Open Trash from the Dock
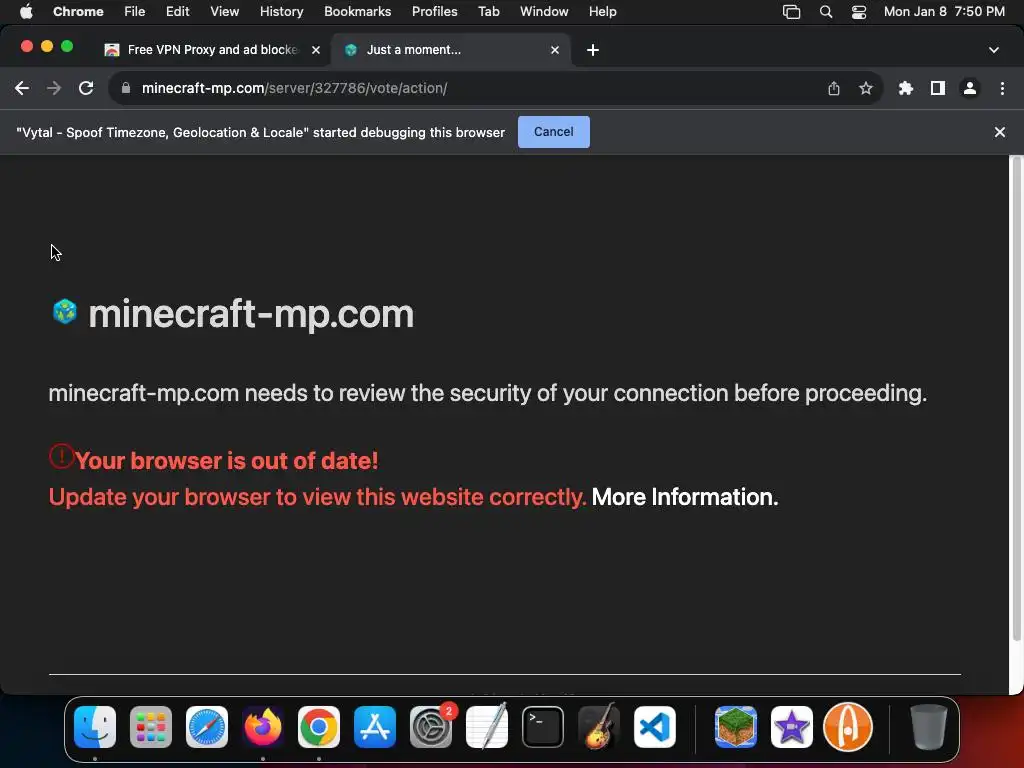Screen dimensions: 1024x768 point(929,727)
